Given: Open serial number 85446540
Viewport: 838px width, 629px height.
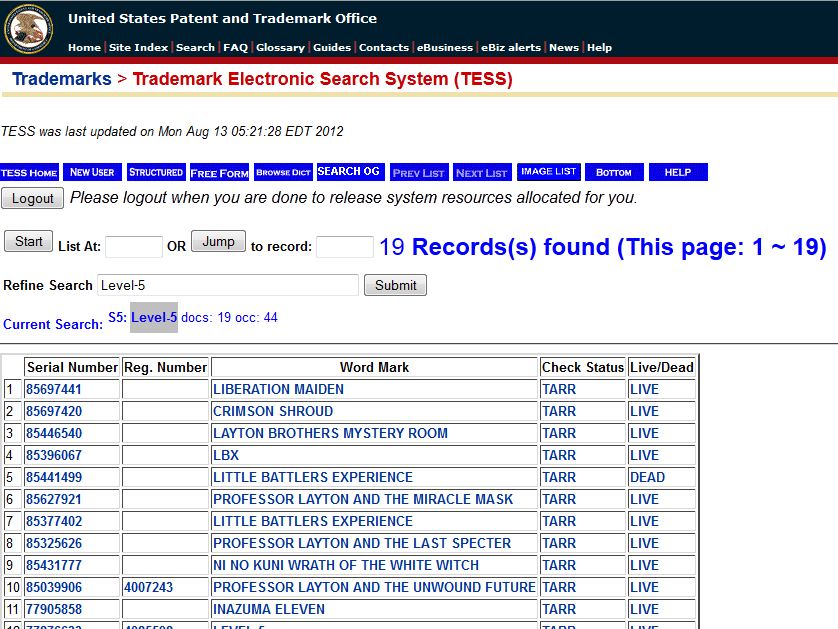Looking at the screenshot, I should click(x=54, y=433).
